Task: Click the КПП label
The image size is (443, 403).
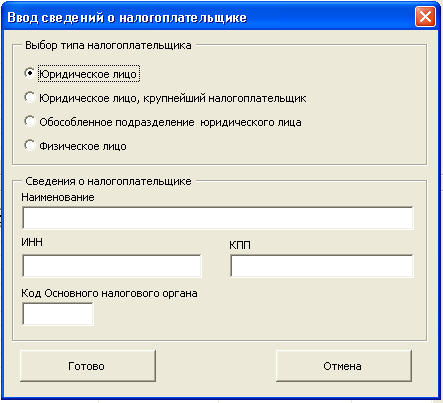Action: (x=240, y=245)
